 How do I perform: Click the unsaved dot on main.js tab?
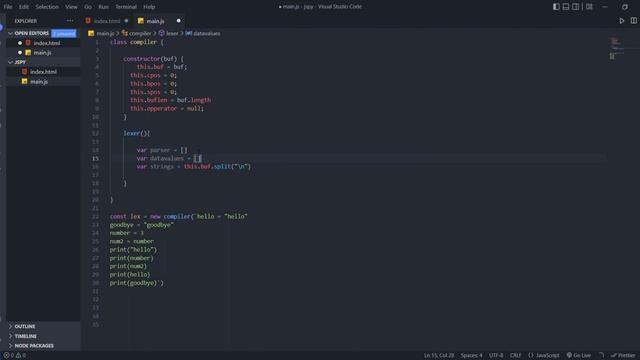click(178, 21)
